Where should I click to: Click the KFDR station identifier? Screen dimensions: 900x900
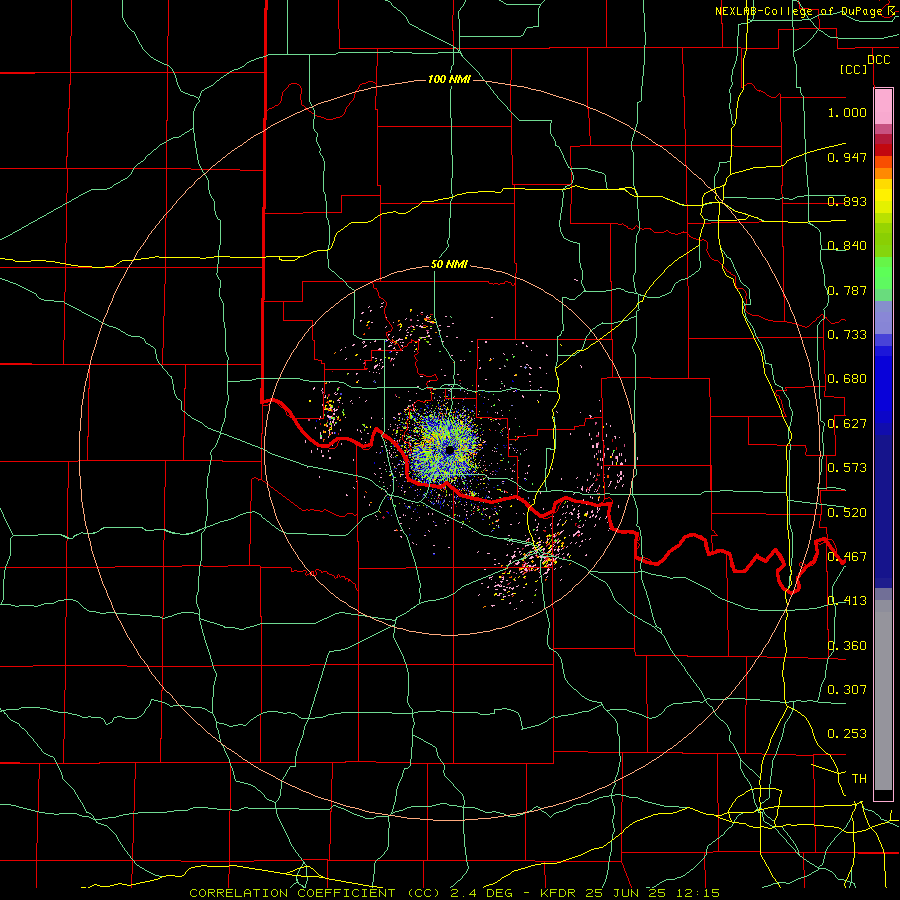560,893
